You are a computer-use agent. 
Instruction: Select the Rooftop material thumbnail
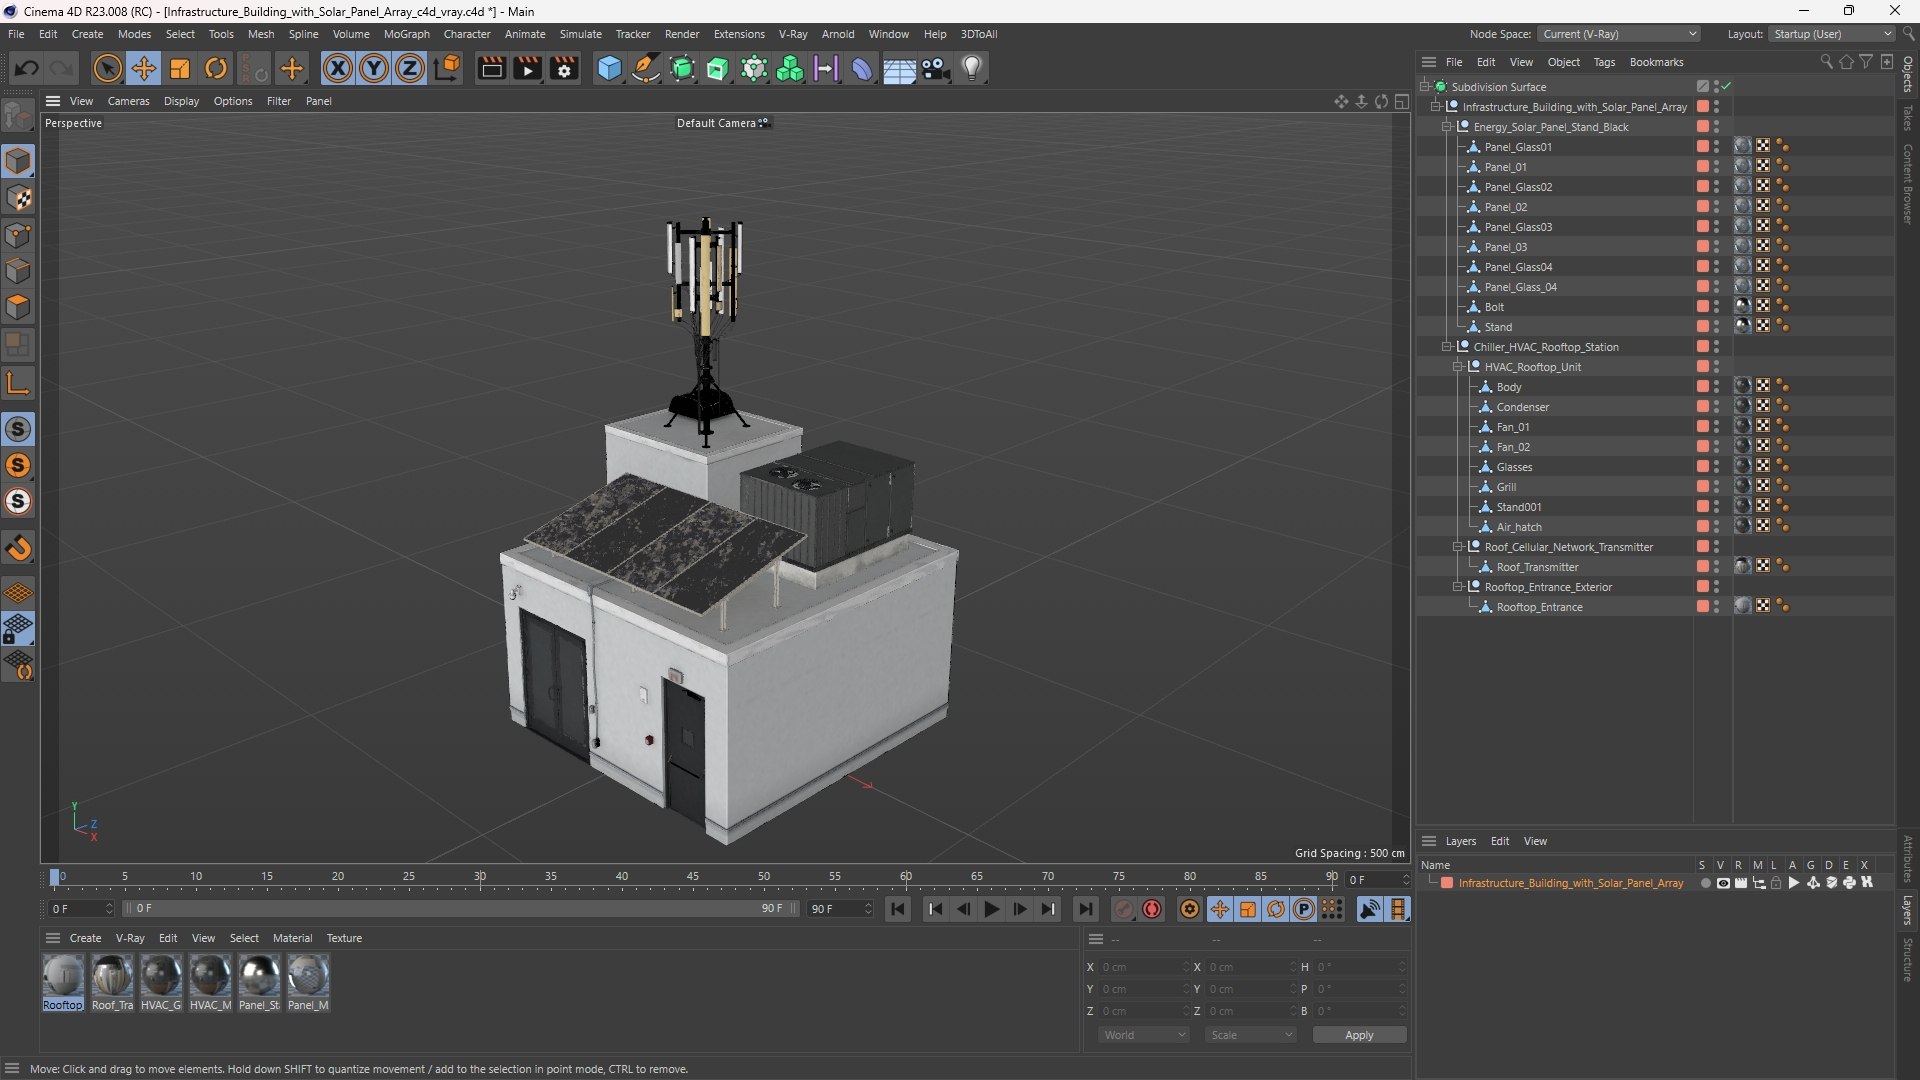(x=63, y=975)
